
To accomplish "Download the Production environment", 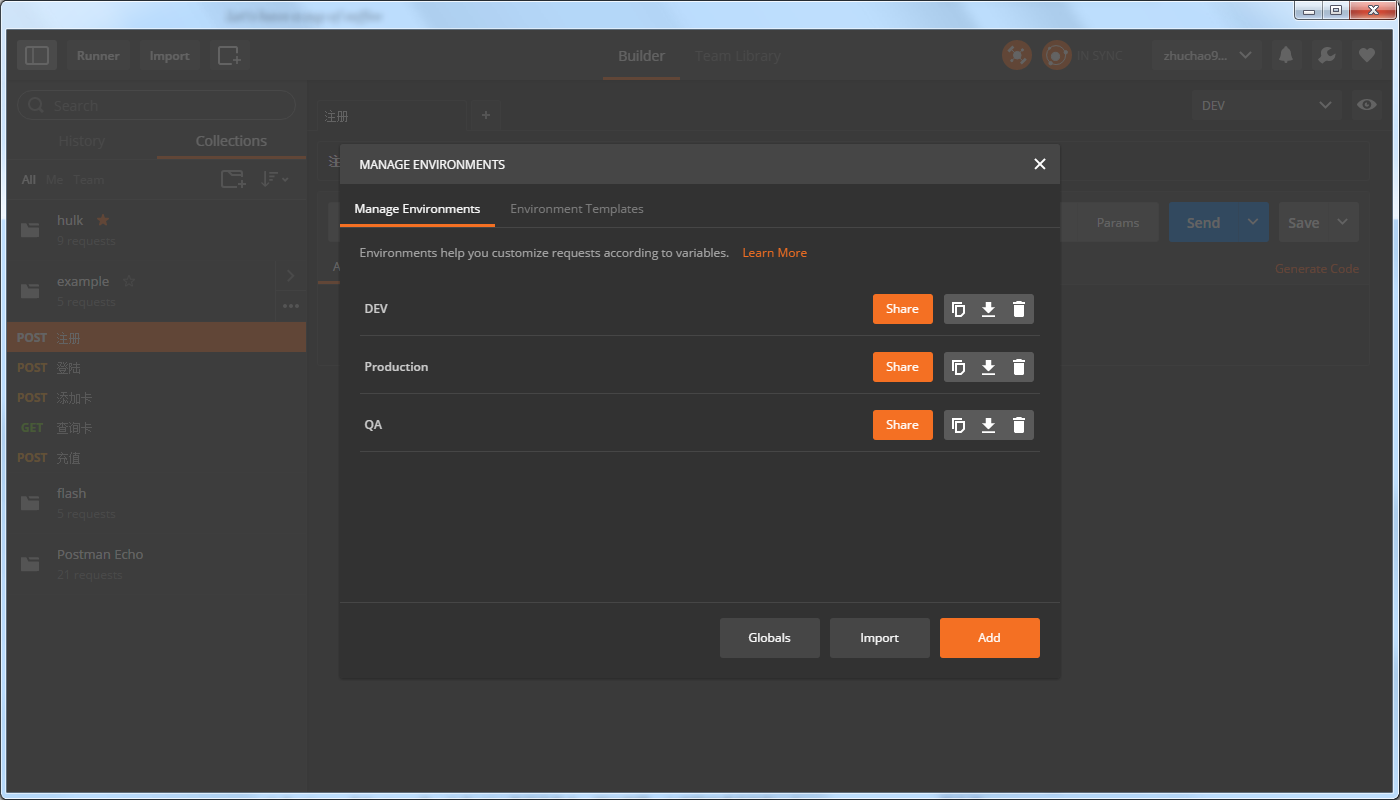I will click(988, 367).
